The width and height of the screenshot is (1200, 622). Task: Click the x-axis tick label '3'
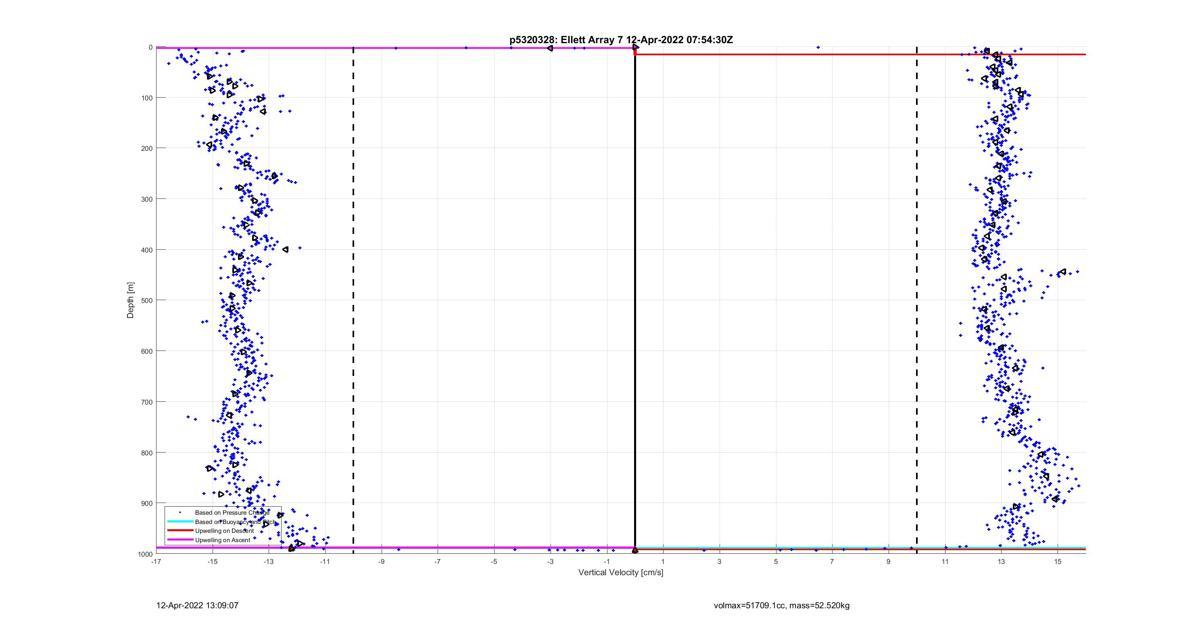[720, 562]
